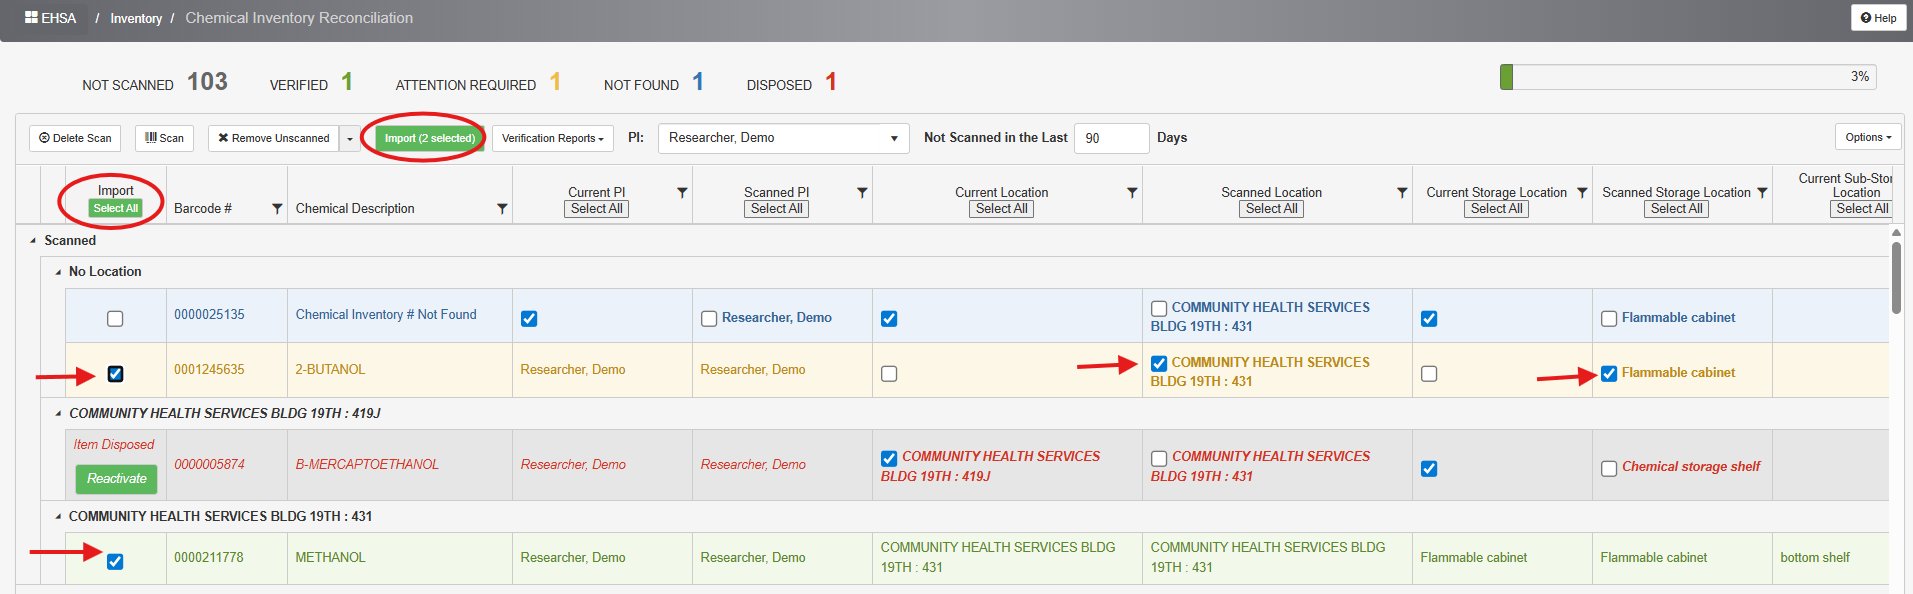Check Current Location box in 2-BUTANOL row

pos(889,374)
